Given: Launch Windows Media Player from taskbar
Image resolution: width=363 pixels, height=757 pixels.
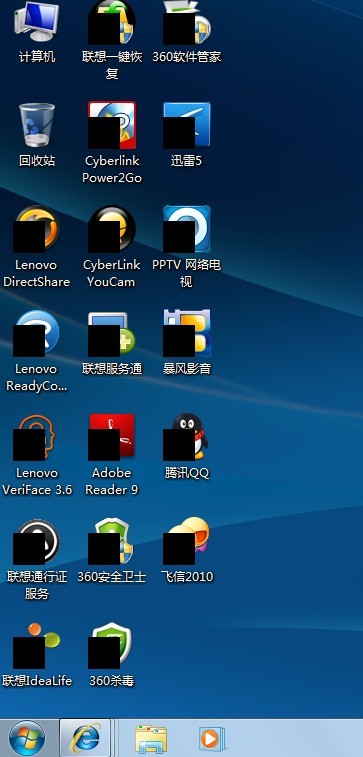Looking at the screenshot, I should point(211,739).
